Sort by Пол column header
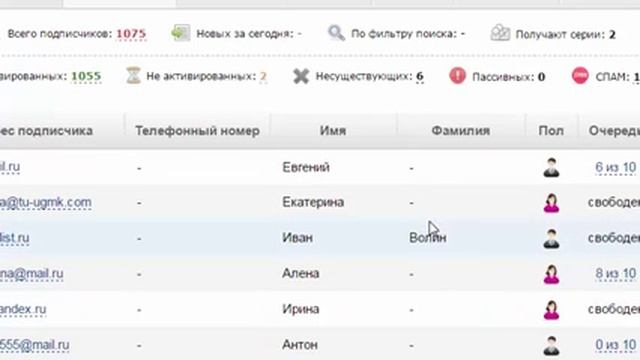The height and width of the screenshot is (360, 640). (x=551, y=131)
